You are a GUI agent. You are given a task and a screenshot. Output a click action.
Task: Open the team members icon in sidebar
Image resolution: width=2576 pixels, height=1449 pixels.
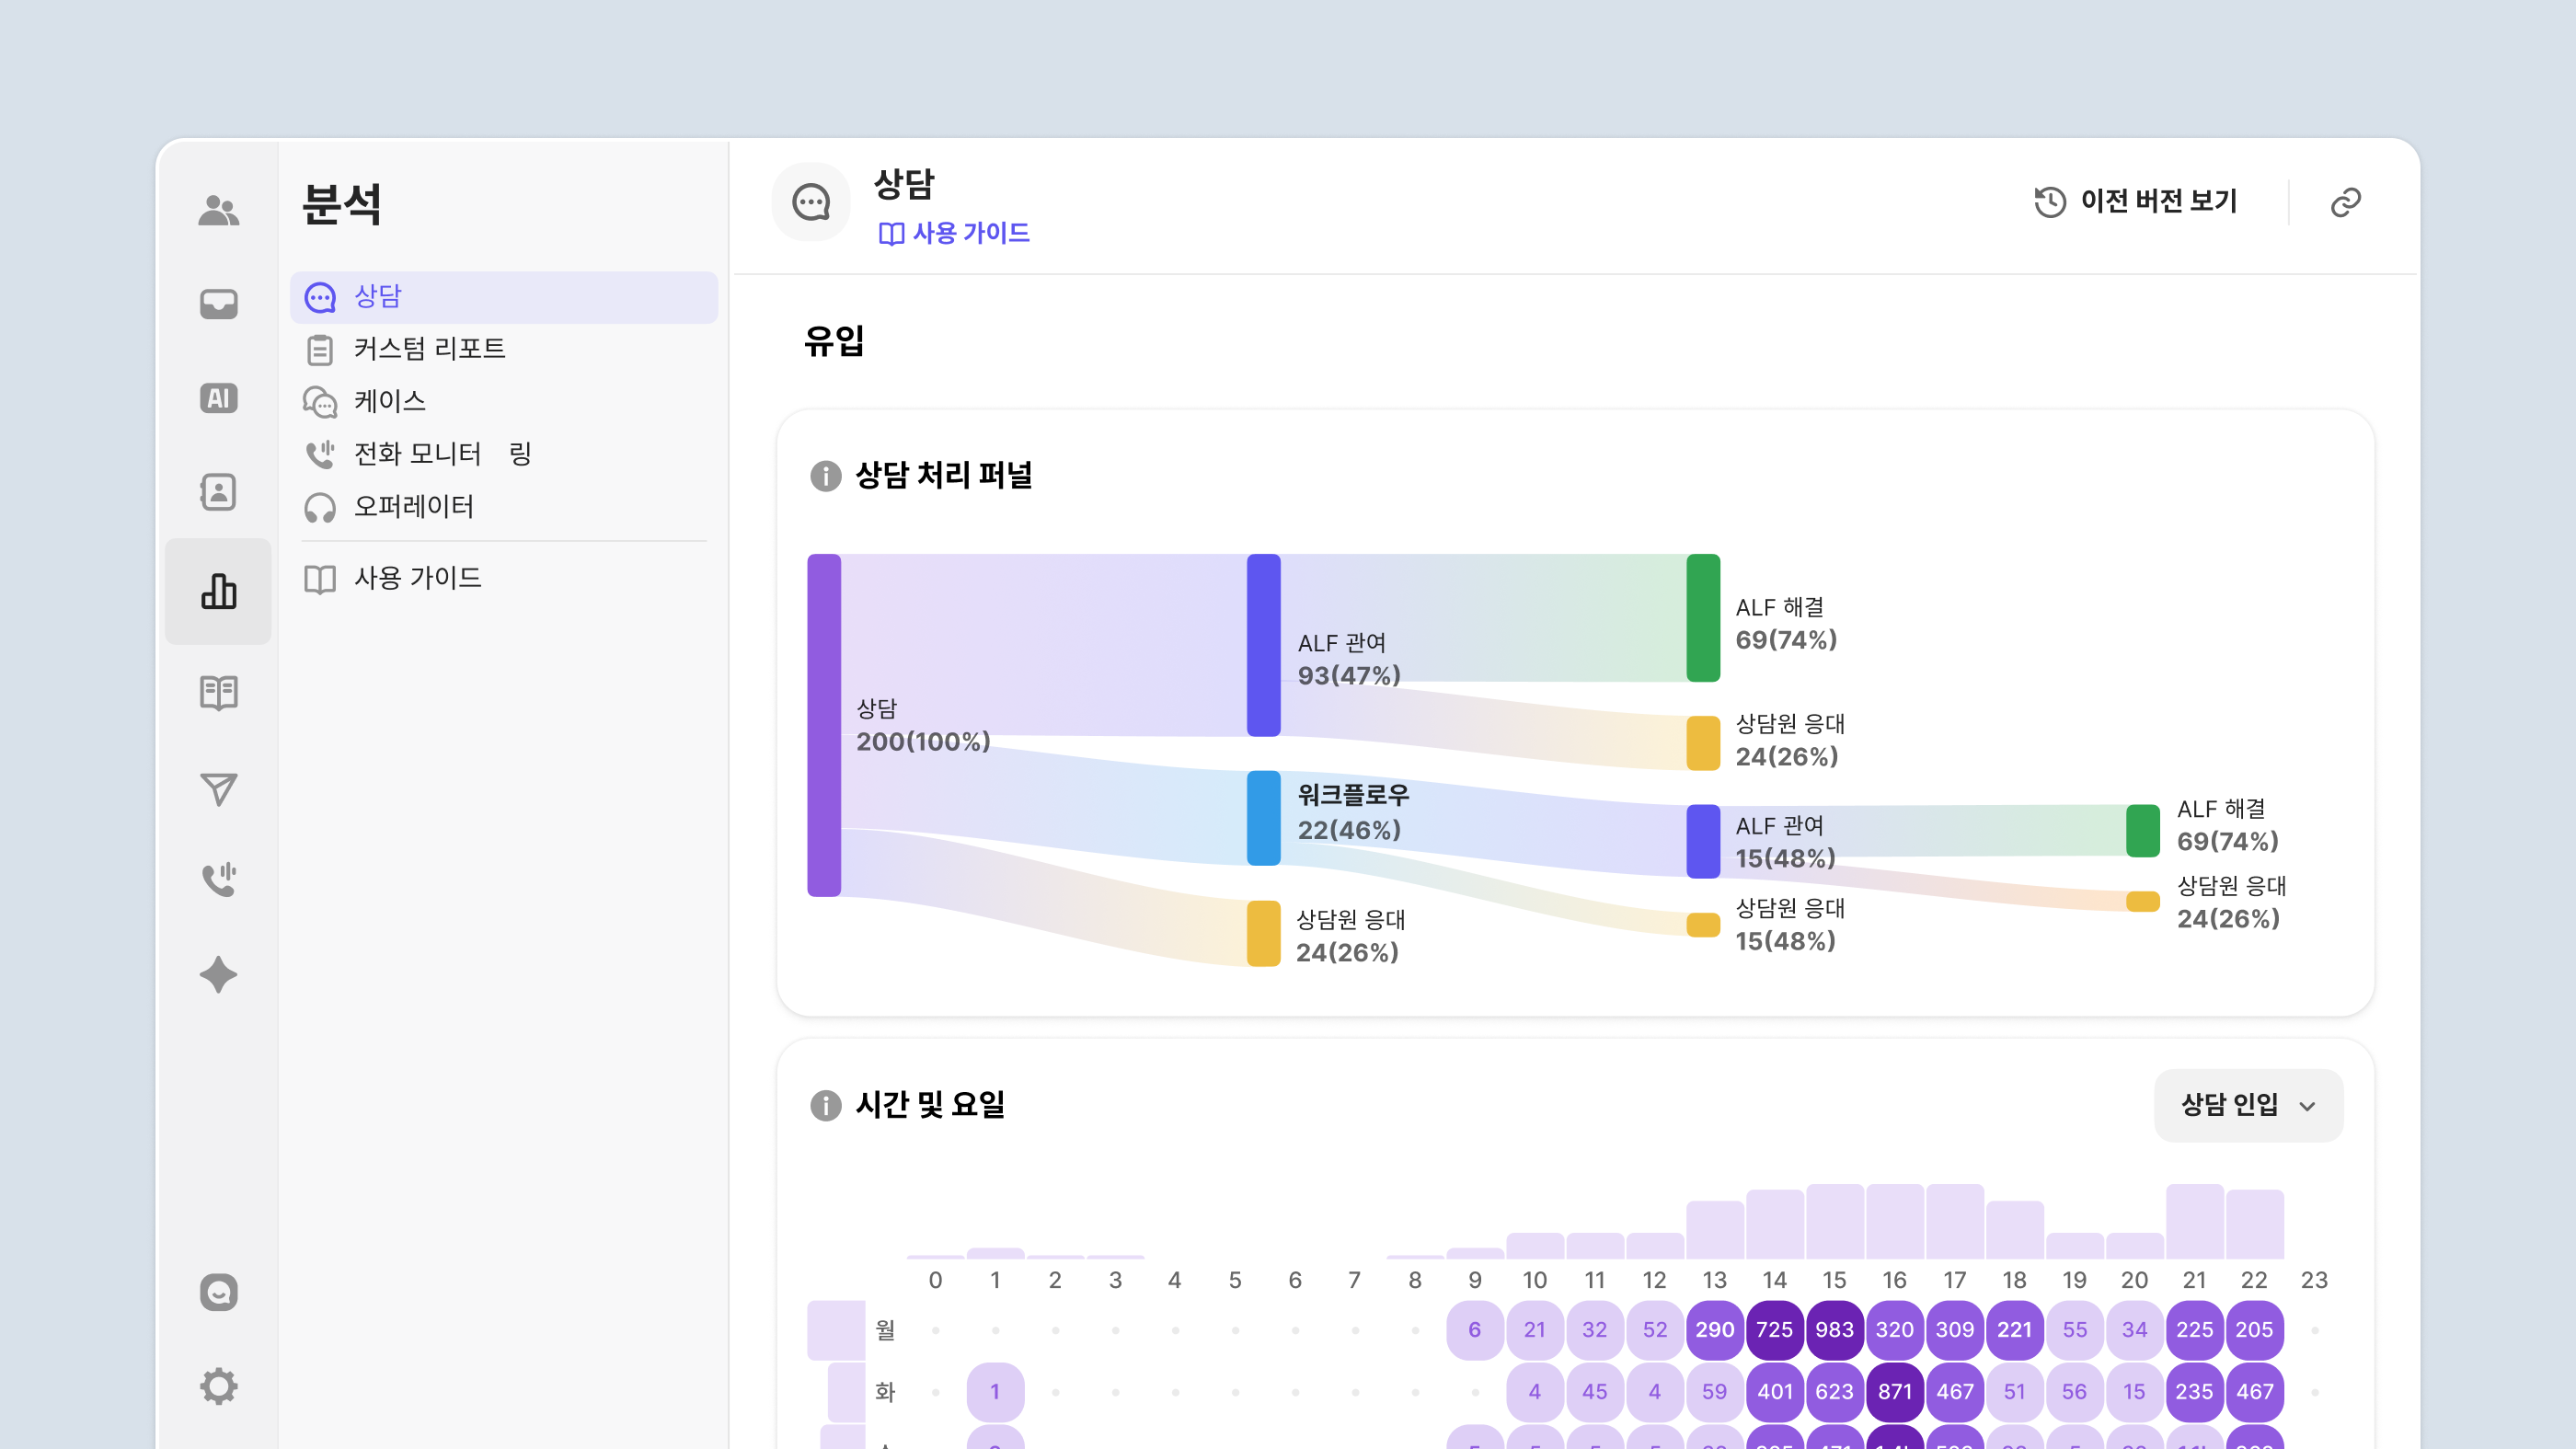218,210
